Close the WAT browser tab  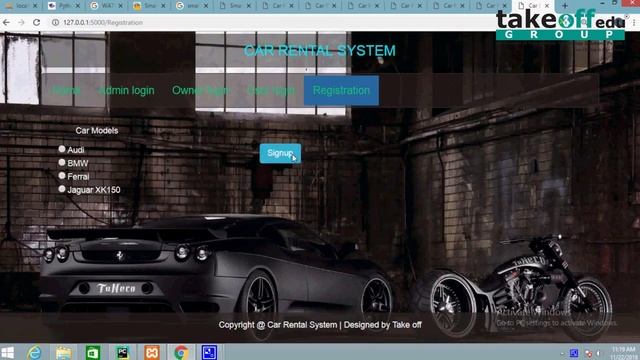click(120, 6)
